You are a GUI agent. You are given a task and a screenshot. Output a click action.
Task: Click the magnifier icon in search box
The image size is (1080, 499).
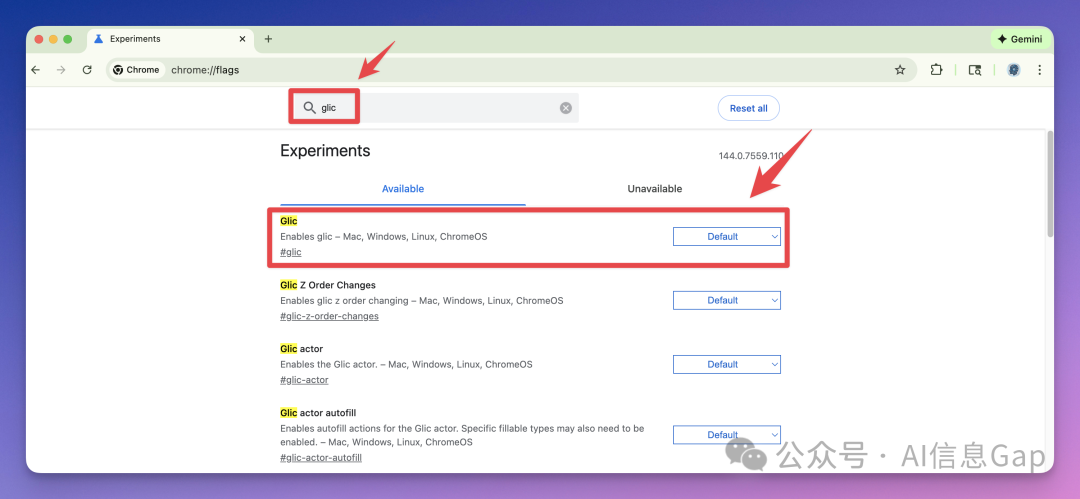click(309, 108)
